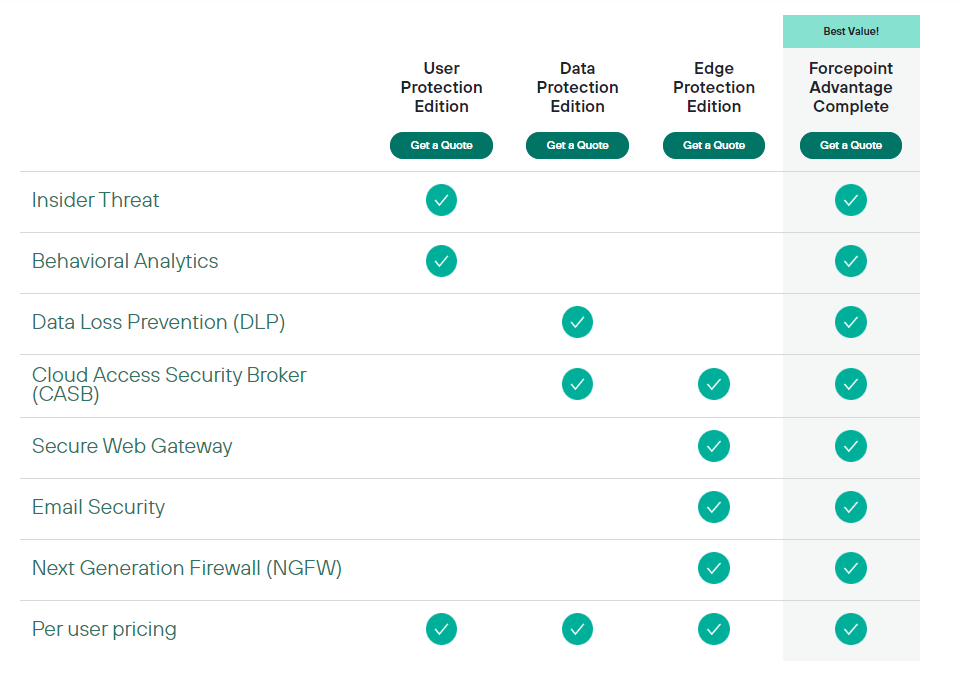Select the Behavioral Analytics row label
This screenshot has width=958, height=690.
(x=125, y=262)
